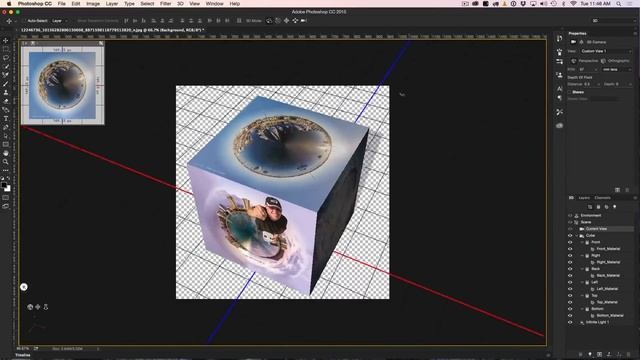This screenshot has height=360, width=640.
Task: Click the 3D orbit camera icon in options bar
Action: 269,20
